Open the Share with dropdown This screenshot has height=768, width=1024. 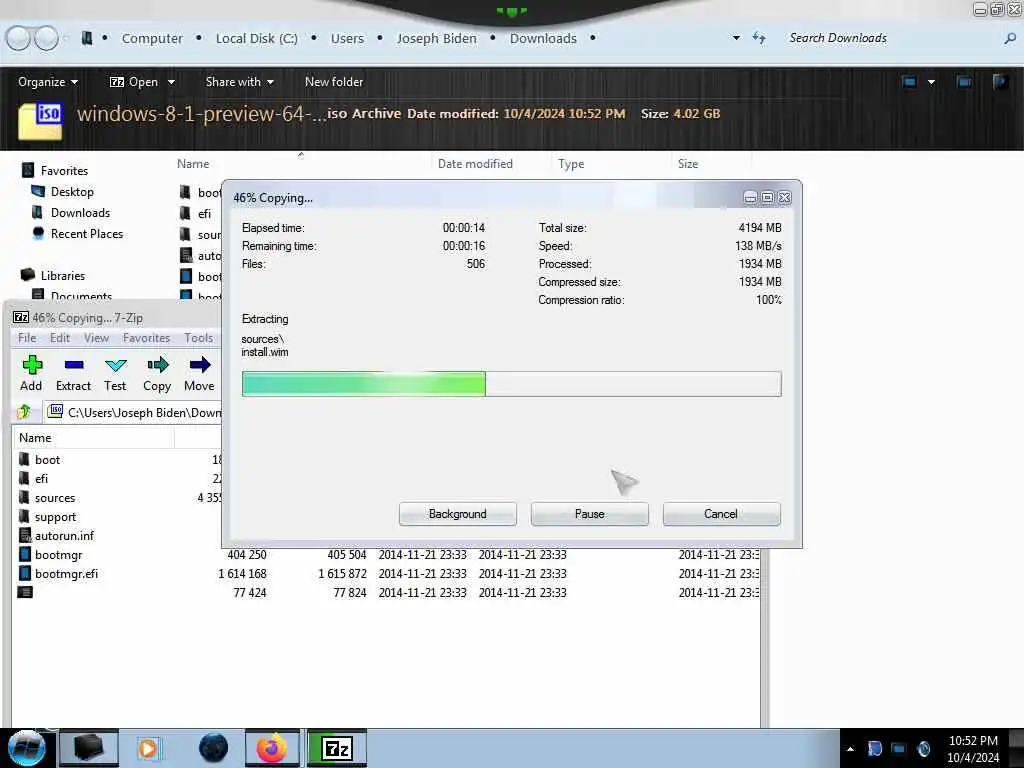click(x=240, y=82)
